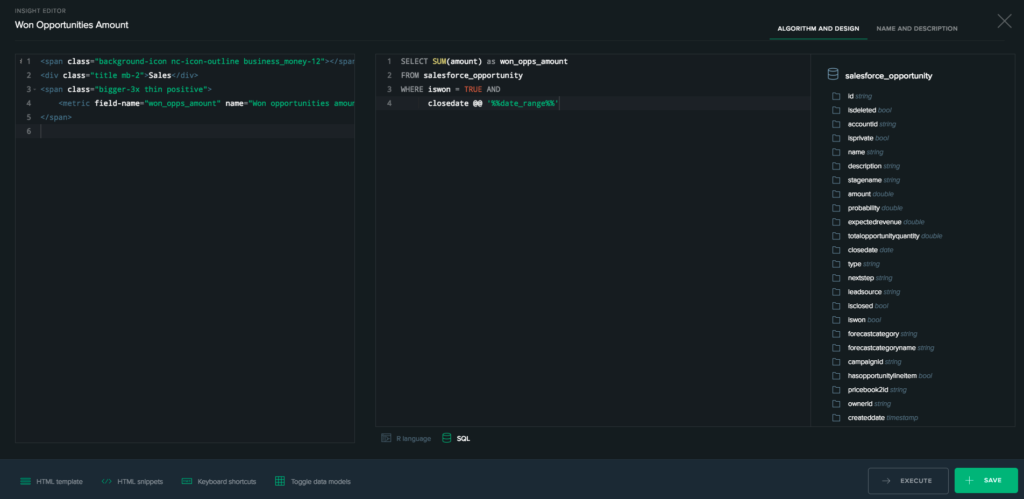The image size is (1024, 499).
Task: Click folder icon next to id field
Action: (x=836, y=96)
